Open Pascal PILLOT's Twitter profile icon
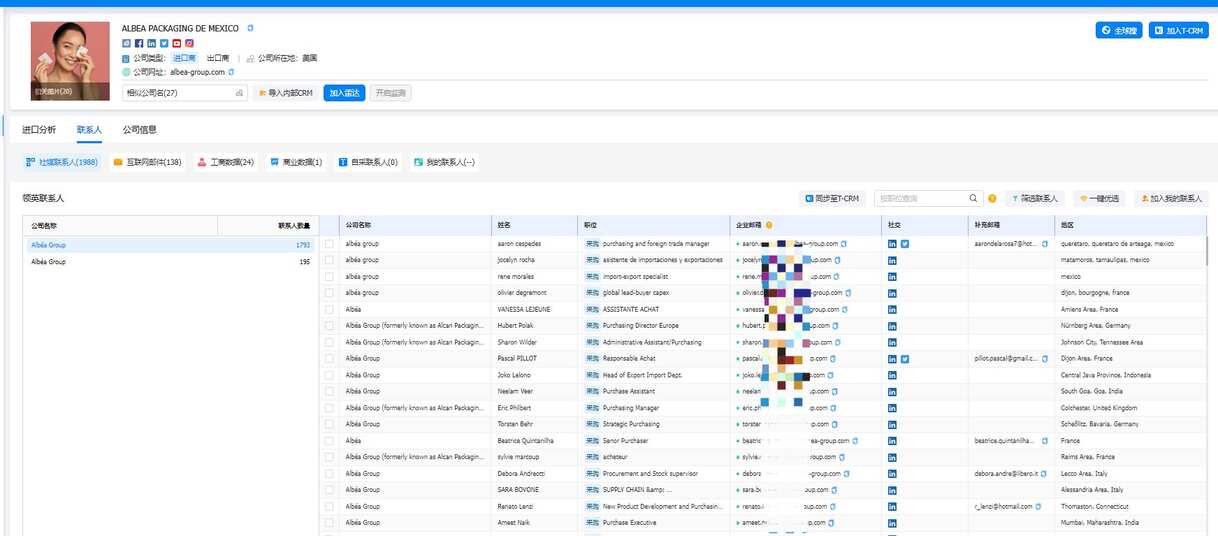 905,358
